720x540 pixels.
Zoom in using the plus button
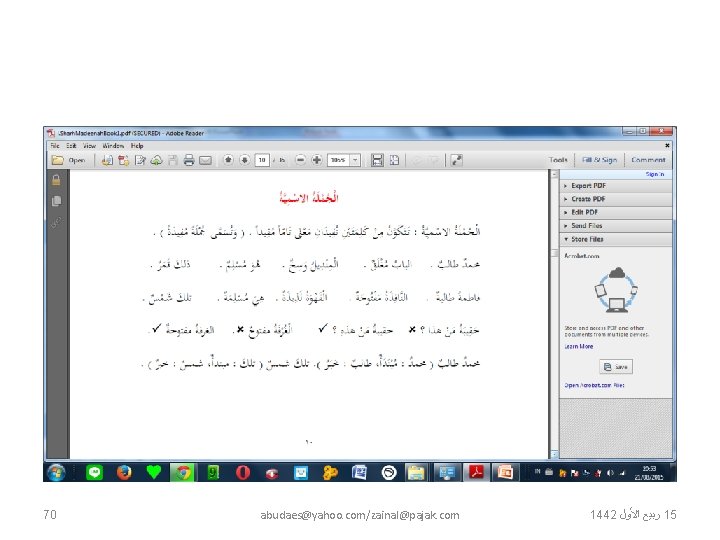(317, 160)
